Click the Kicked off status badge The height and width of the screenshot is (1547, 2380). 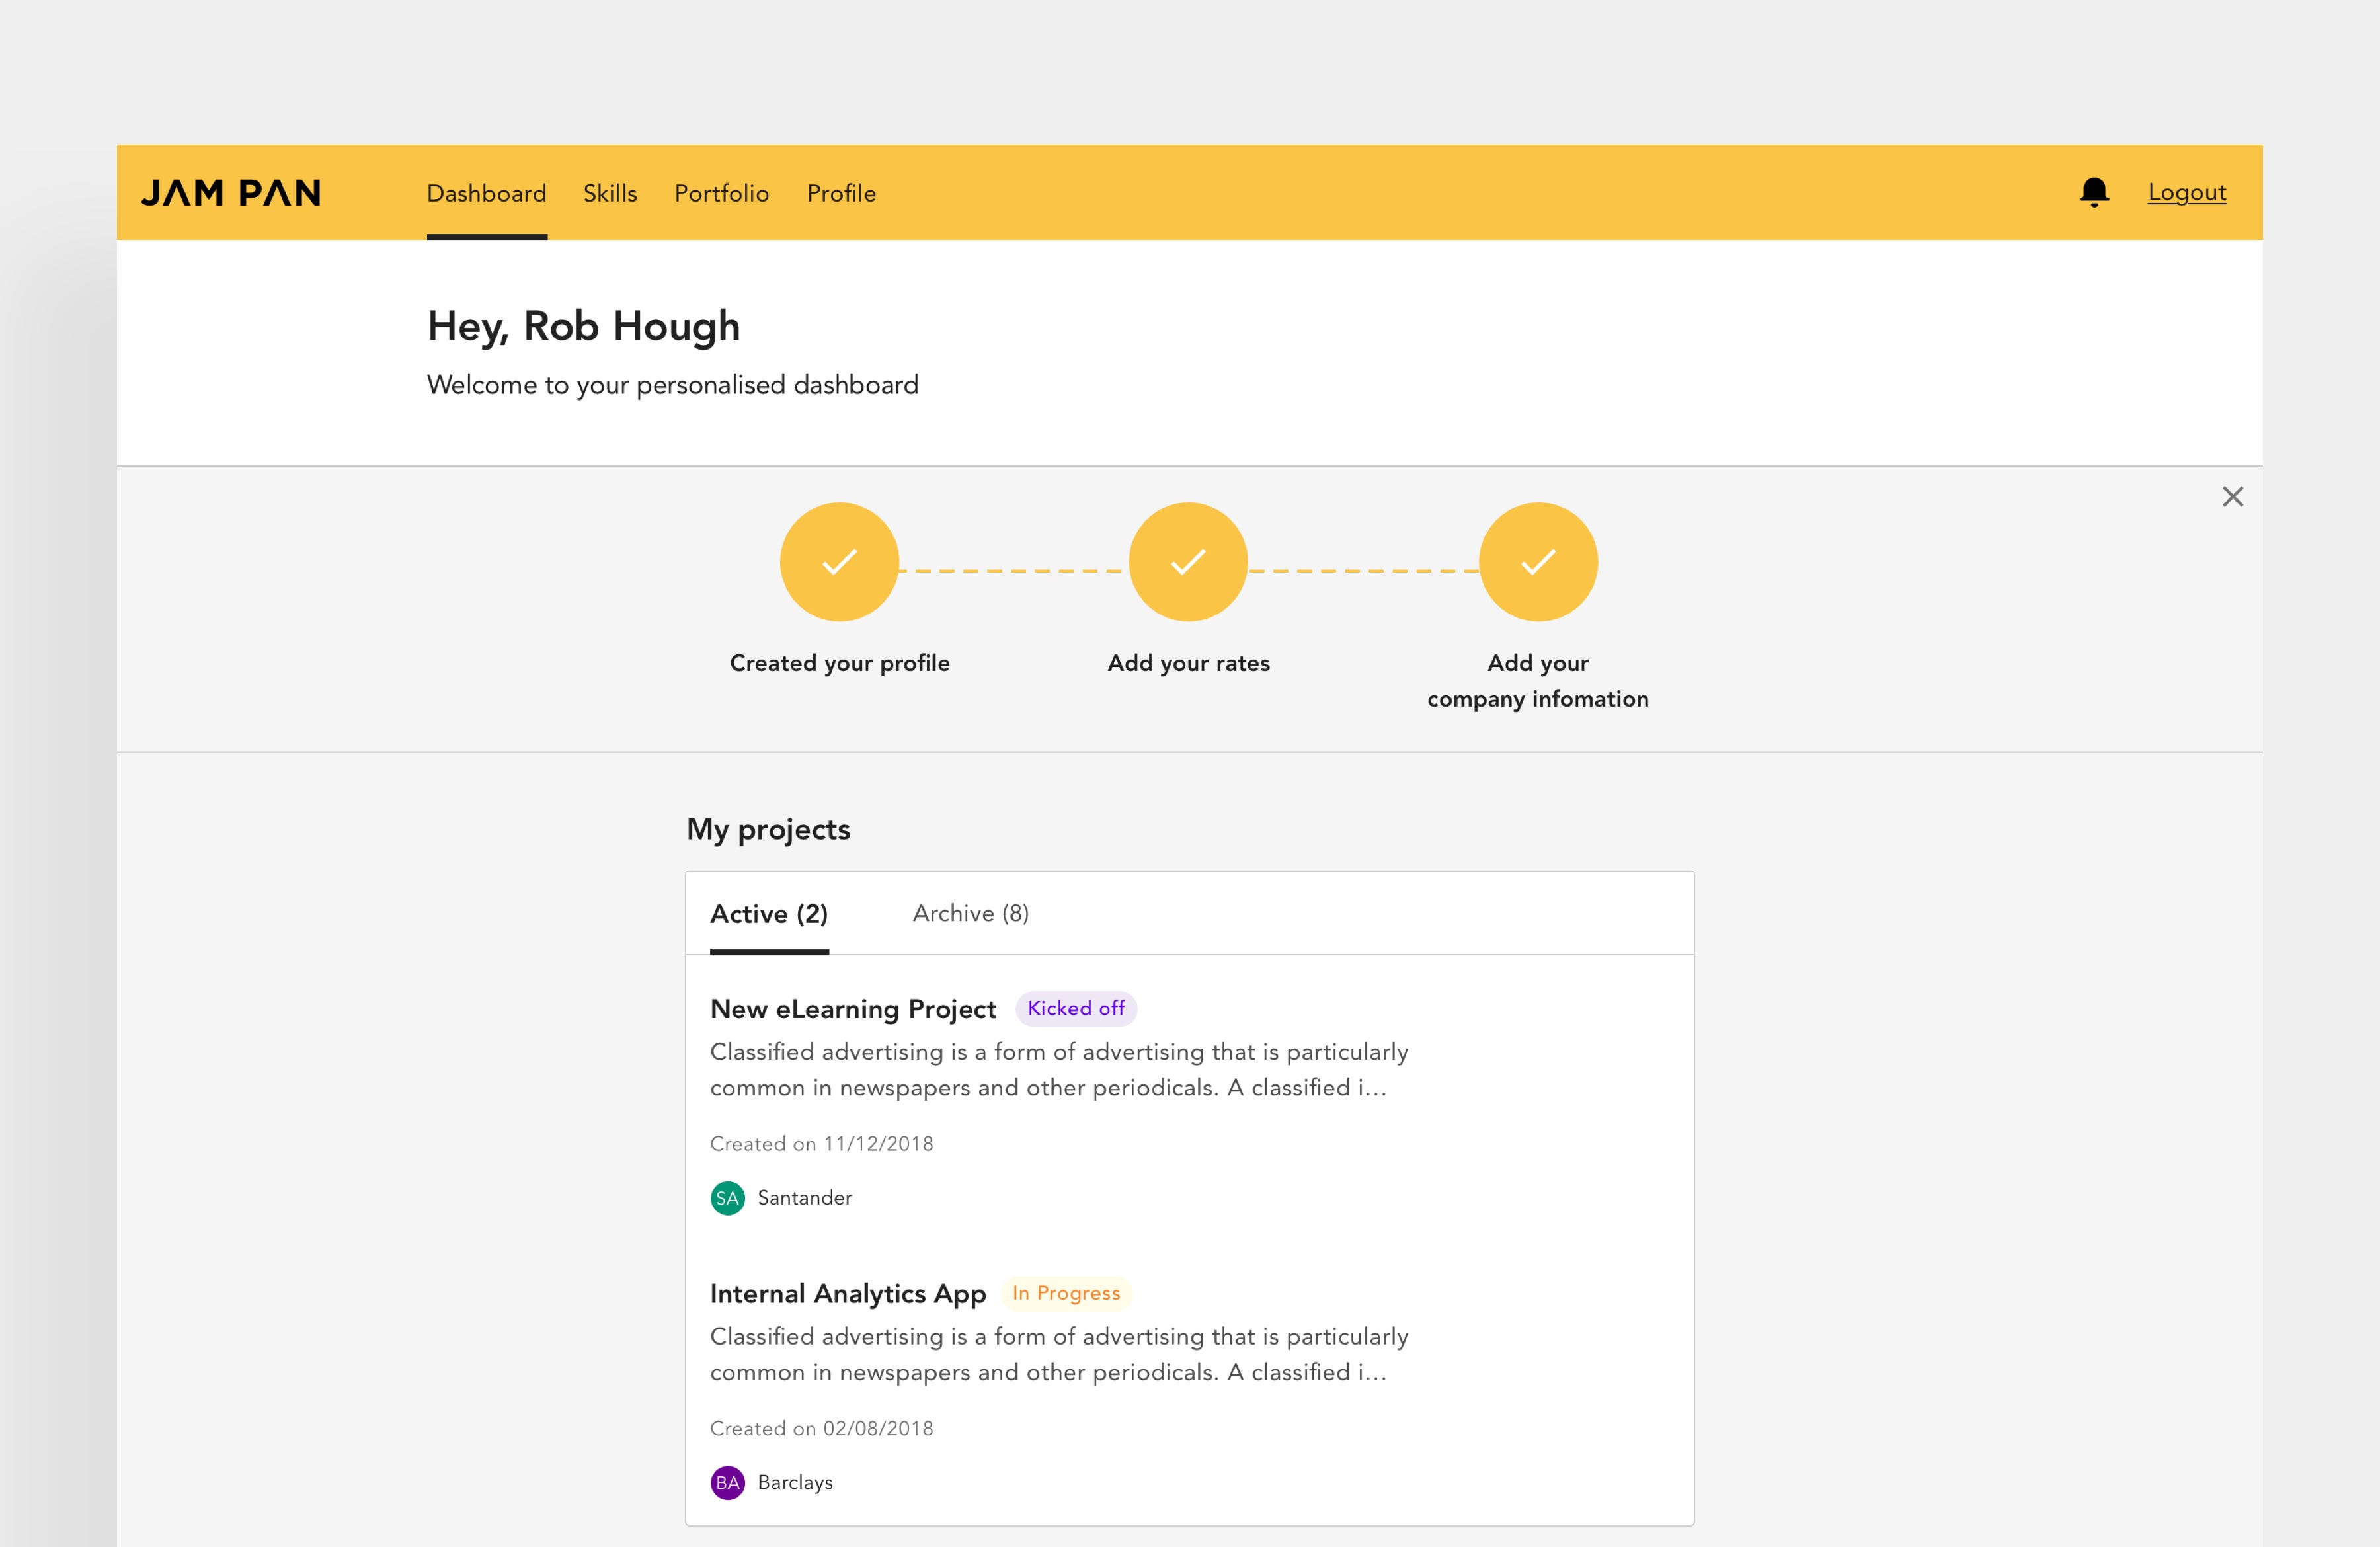click(x=1076, y=1008)
